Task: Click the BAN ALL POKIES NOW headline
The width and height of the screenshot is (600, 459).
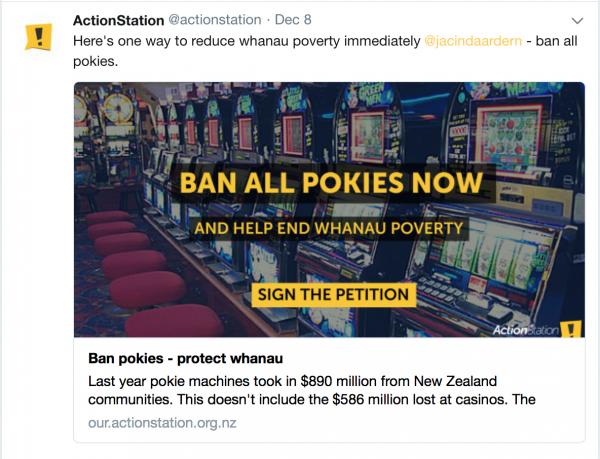Action: click(332, 184)
